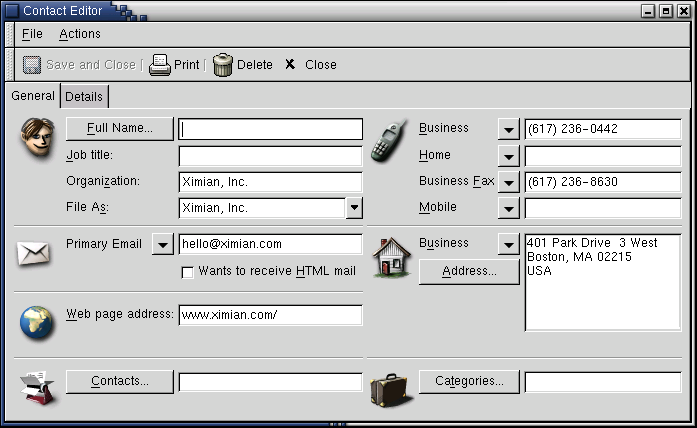
Task: Open the File As dropdown arrow
Action: 354,208
